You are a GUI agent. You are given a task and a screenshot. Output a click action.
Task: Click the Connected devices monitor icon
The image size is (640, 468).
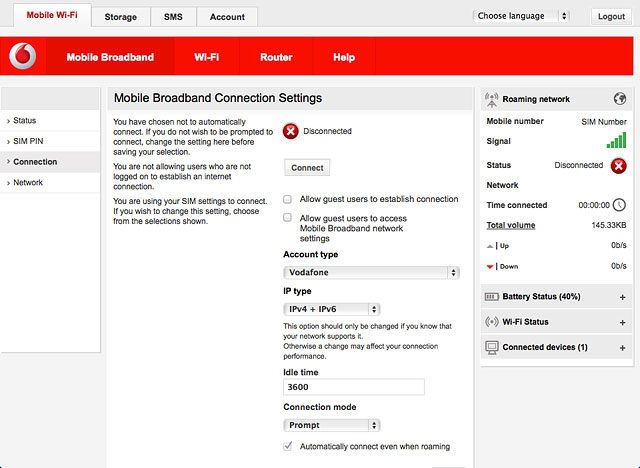492,348
